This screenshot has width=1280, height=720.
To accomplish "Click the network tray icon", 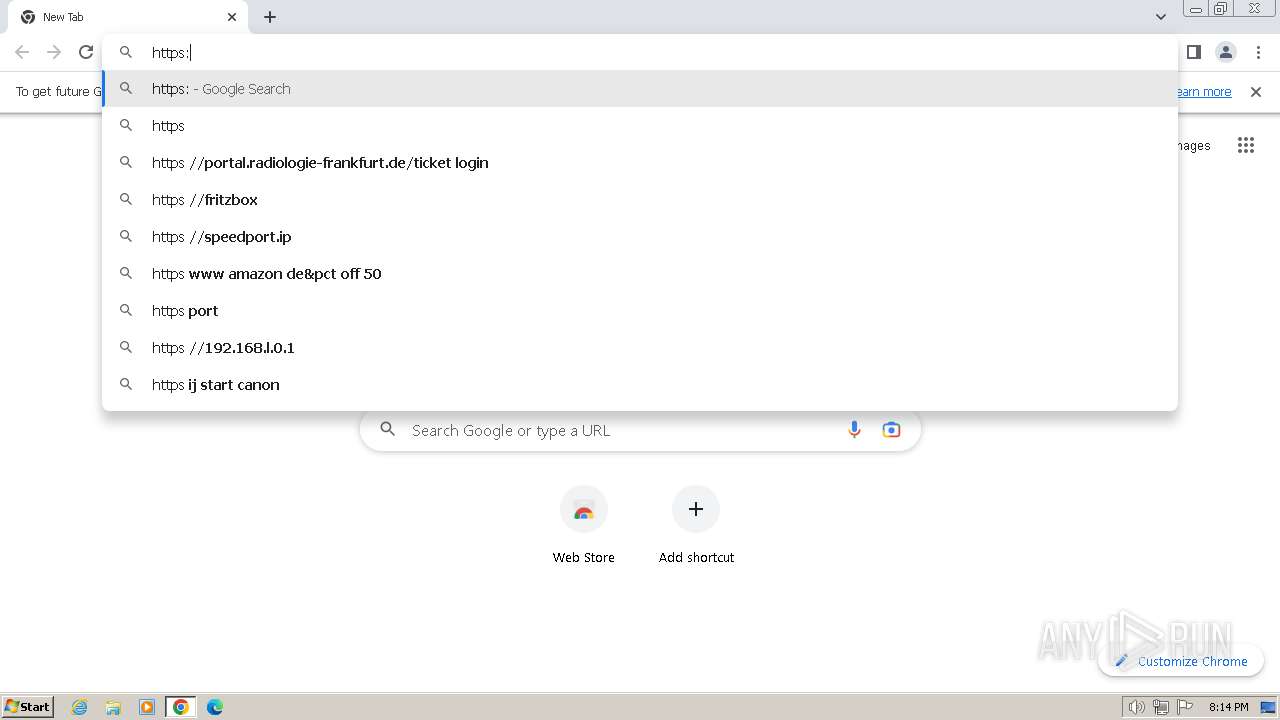I will 1161,707.
